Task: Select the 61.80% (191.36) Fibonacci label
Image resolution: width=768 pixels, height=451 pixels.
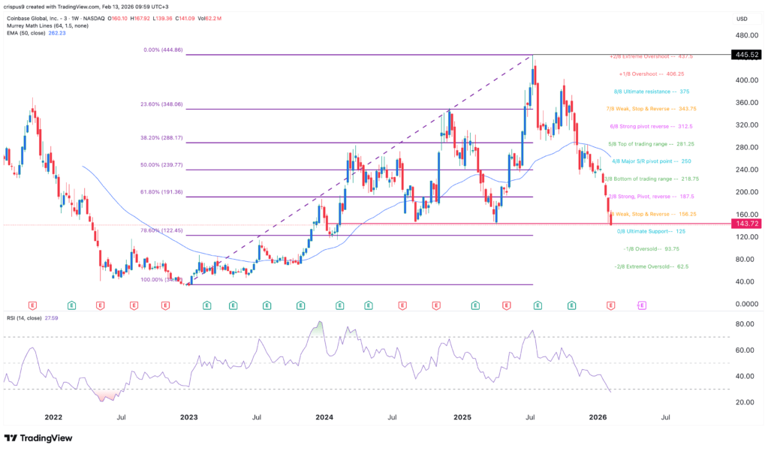Action: click(162, 192)
